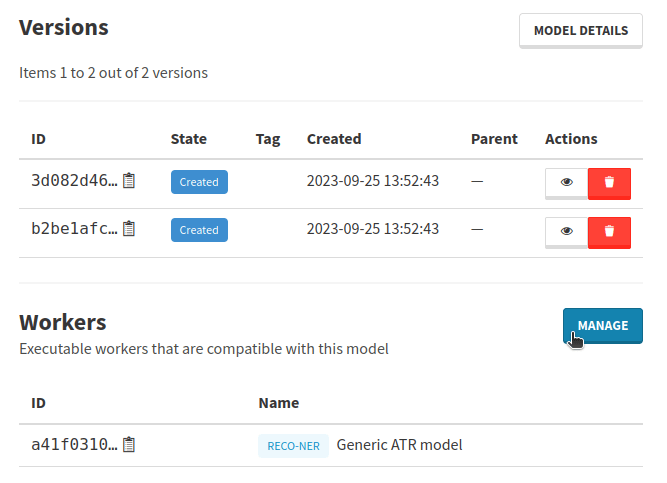Copy the a41f0310 worker ID
The width and height of the screenshot is (667, 483).
(x=129, y=444)
